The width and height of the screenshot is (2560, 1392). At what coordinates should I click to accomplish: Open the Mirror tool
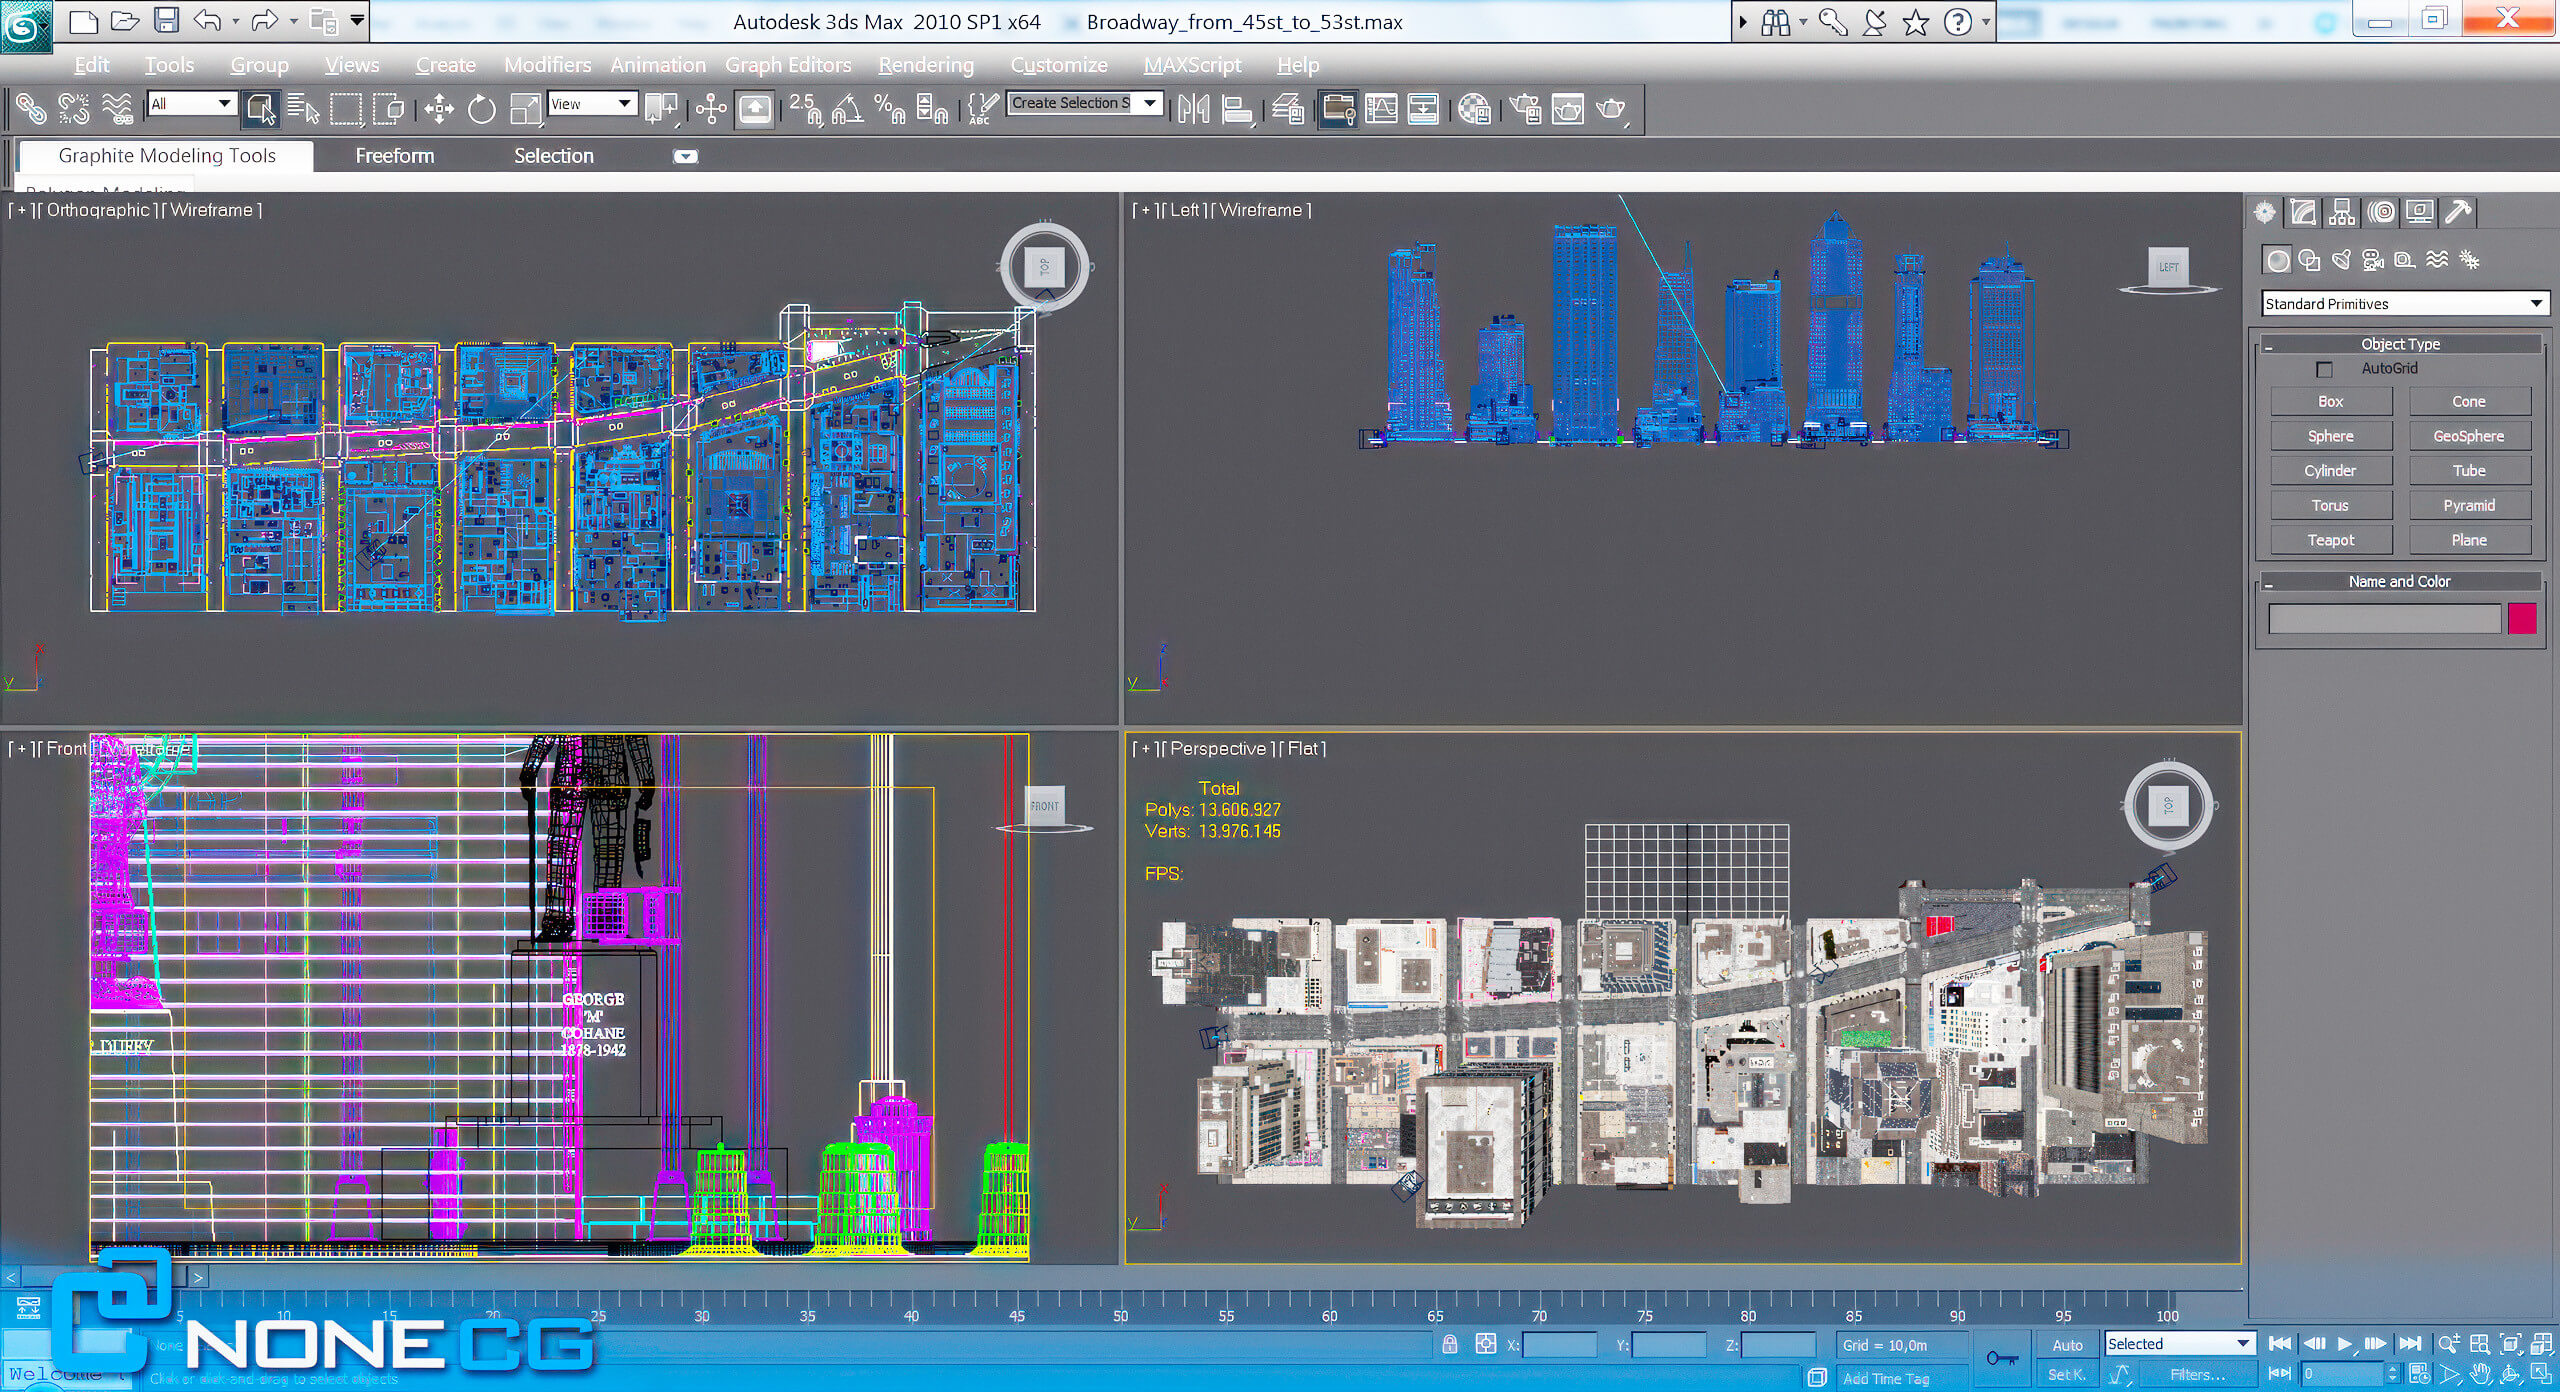coord(1193,108)
